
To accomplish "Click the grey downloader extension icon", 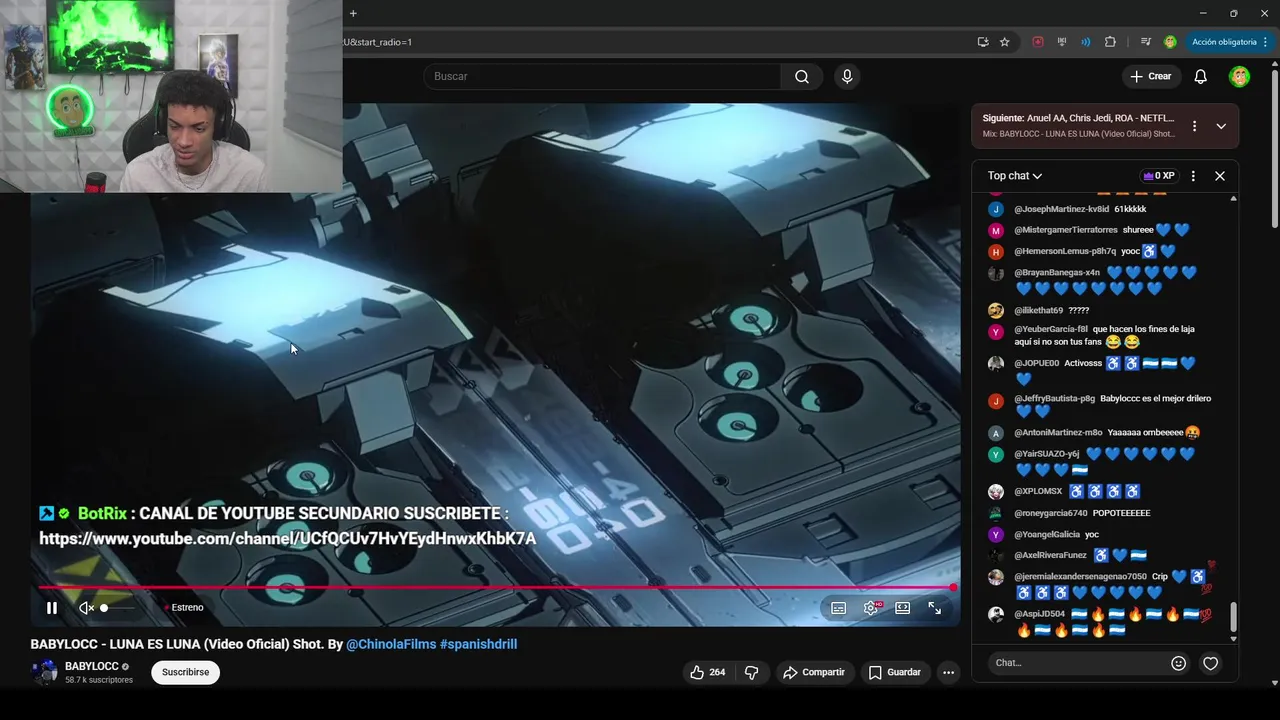I will pyautogui.click(x=1062, y=42).
